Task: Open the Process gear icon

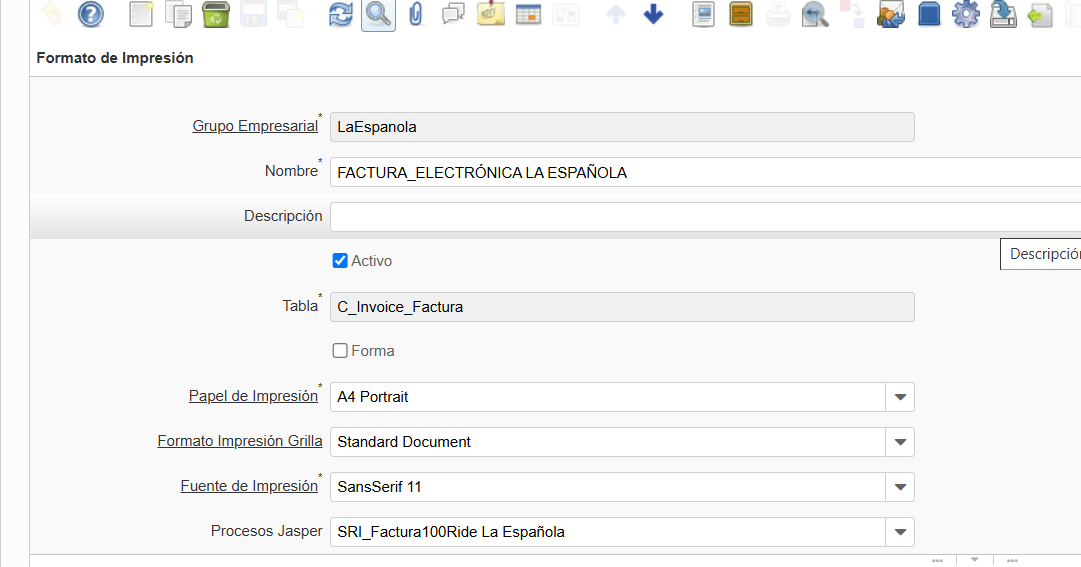Action: click(x=965, y=15)
